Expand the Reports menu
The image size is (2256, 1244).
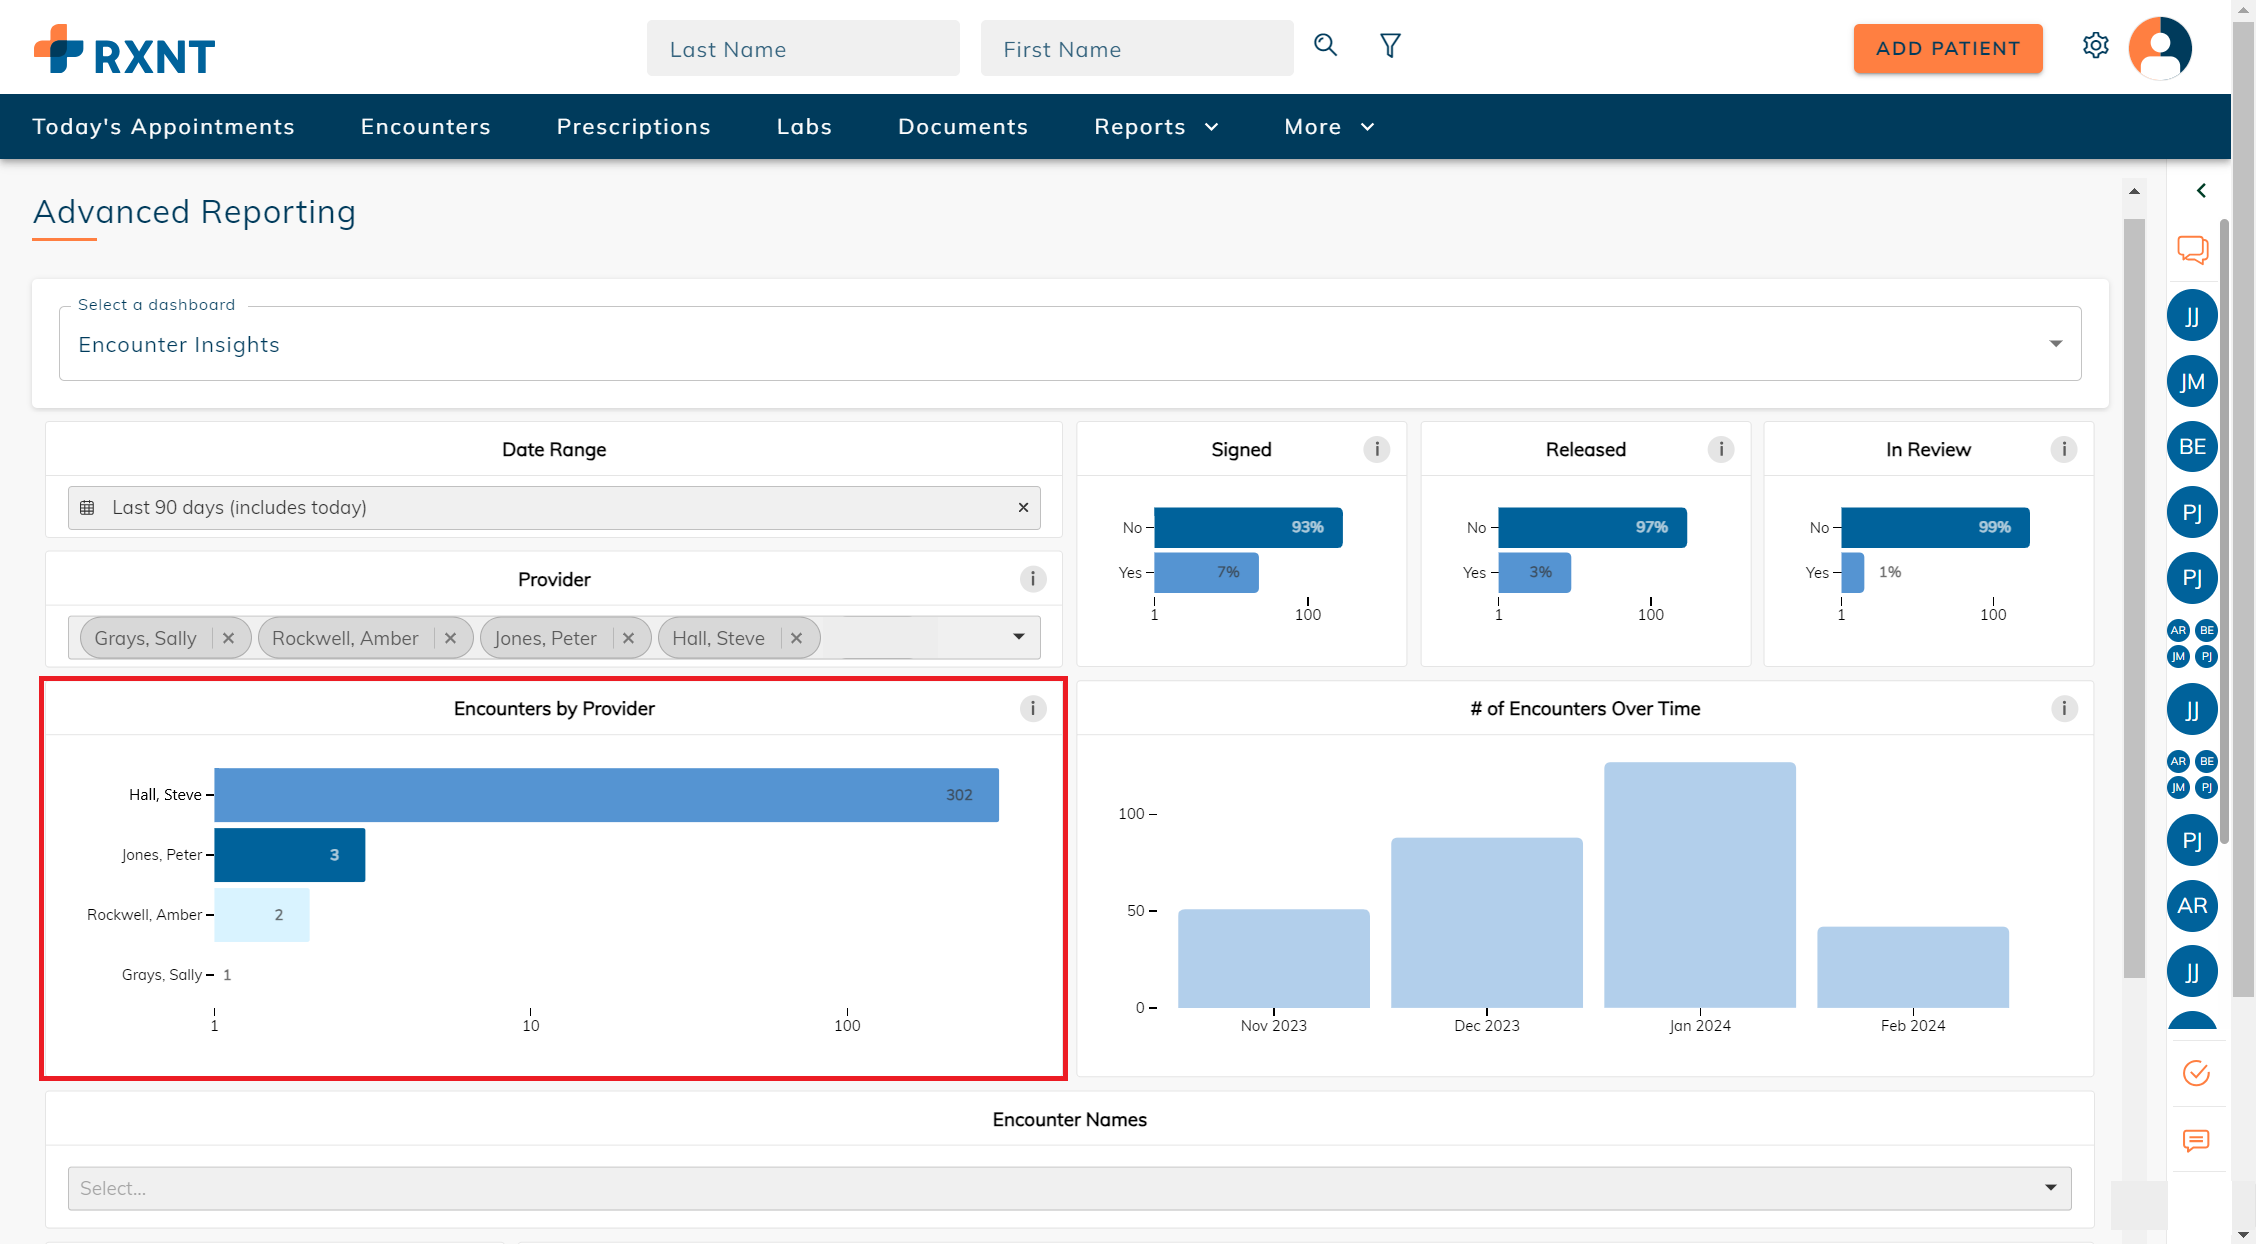1156,127
